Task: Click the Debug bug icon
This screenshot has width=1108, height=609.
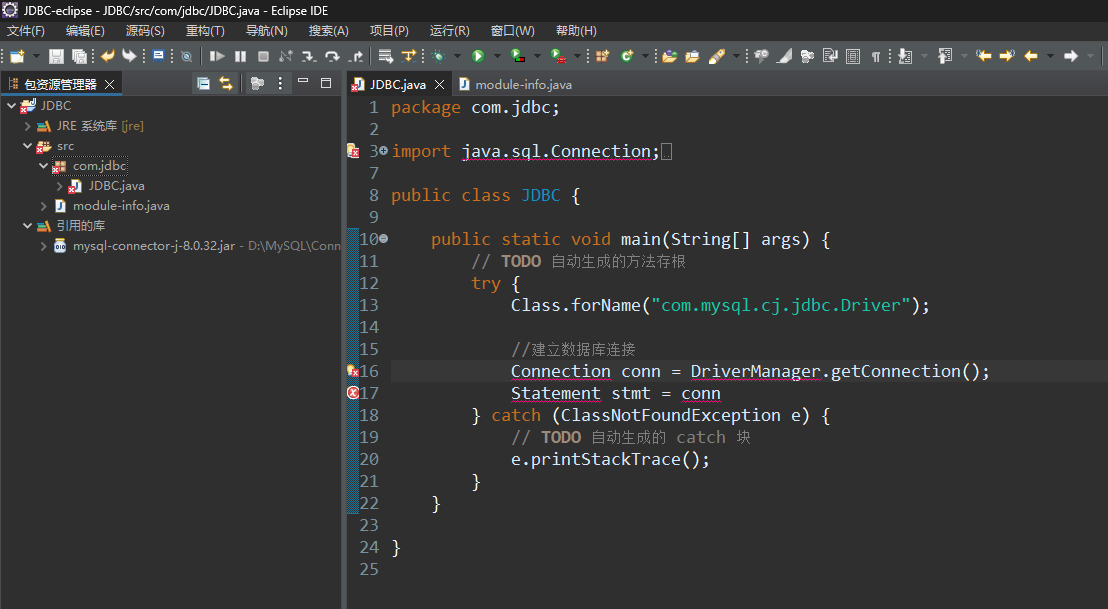Action: (x=438, y=56)
